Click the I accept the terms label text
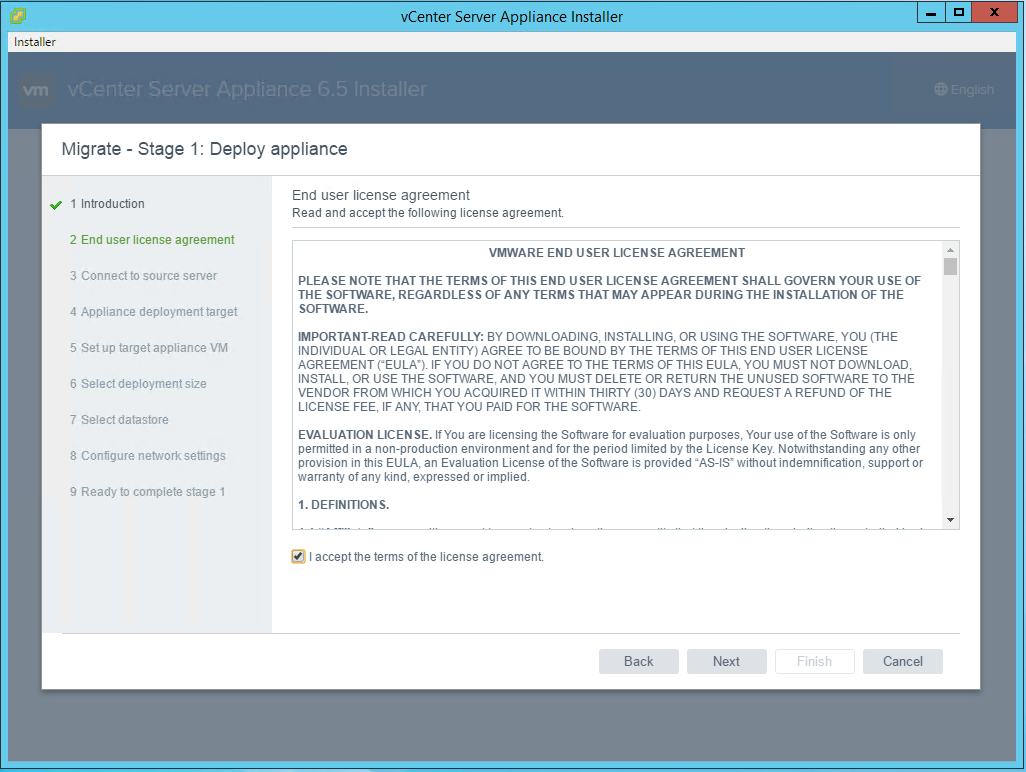 point(426,557)
